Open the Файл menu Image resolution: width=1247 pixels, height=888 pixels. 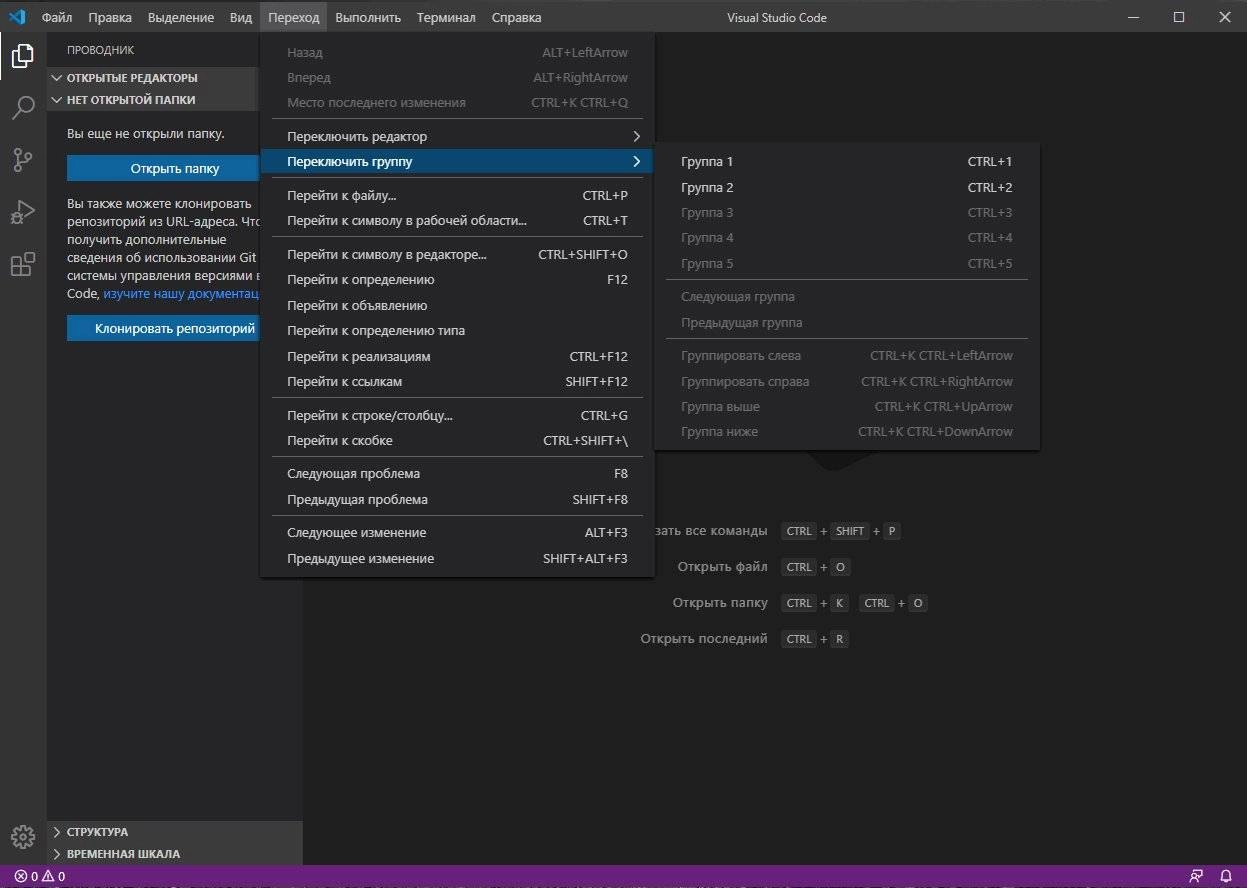point(56,17)
